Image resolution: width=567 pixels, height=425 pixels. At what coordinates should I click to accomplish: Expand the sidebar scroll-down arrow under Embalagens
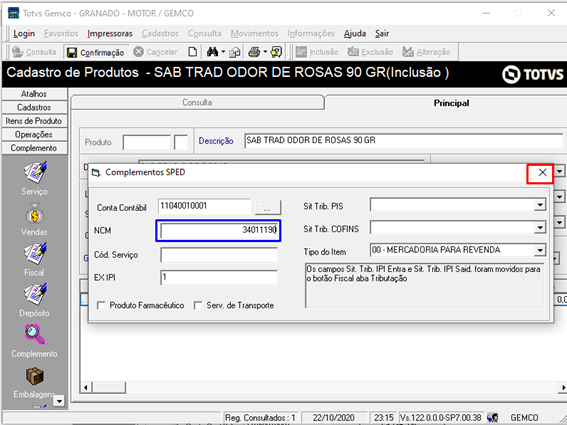point(59,401)
